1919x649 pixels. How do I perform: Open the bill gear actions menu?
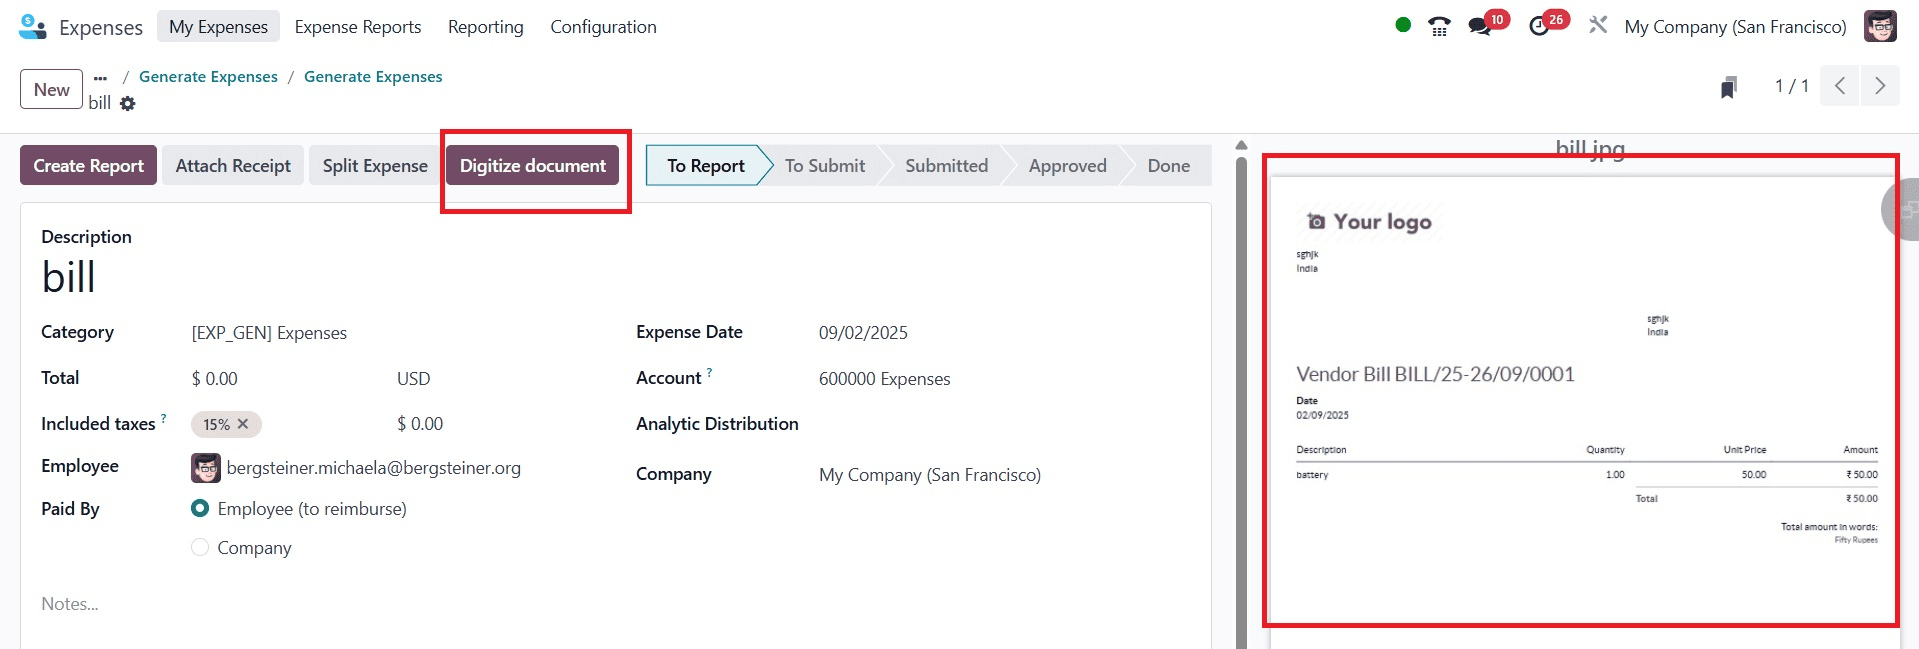[128, 103]
